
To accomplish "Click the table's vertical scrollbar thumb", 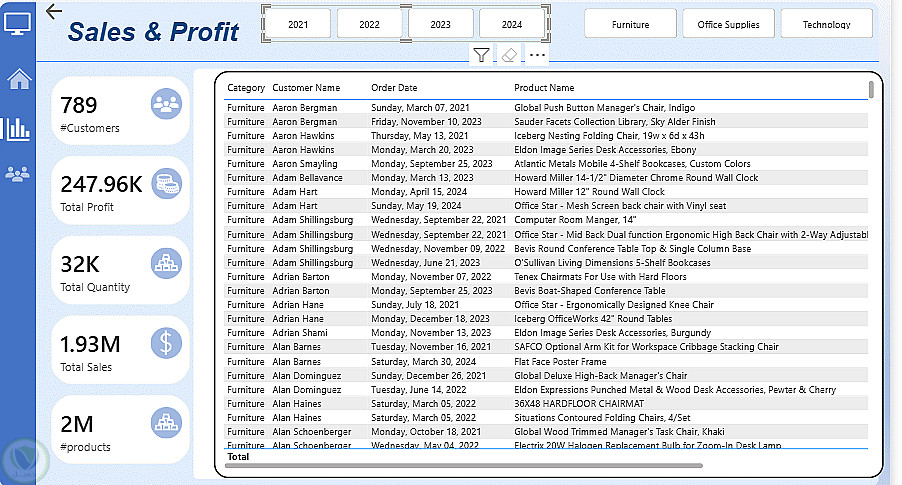I will point(871,90).
